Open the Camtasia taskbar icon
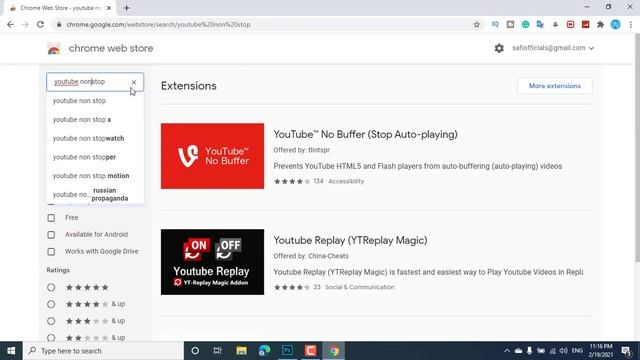This screenshot has height=360, width=640. (x=311, y=351)
